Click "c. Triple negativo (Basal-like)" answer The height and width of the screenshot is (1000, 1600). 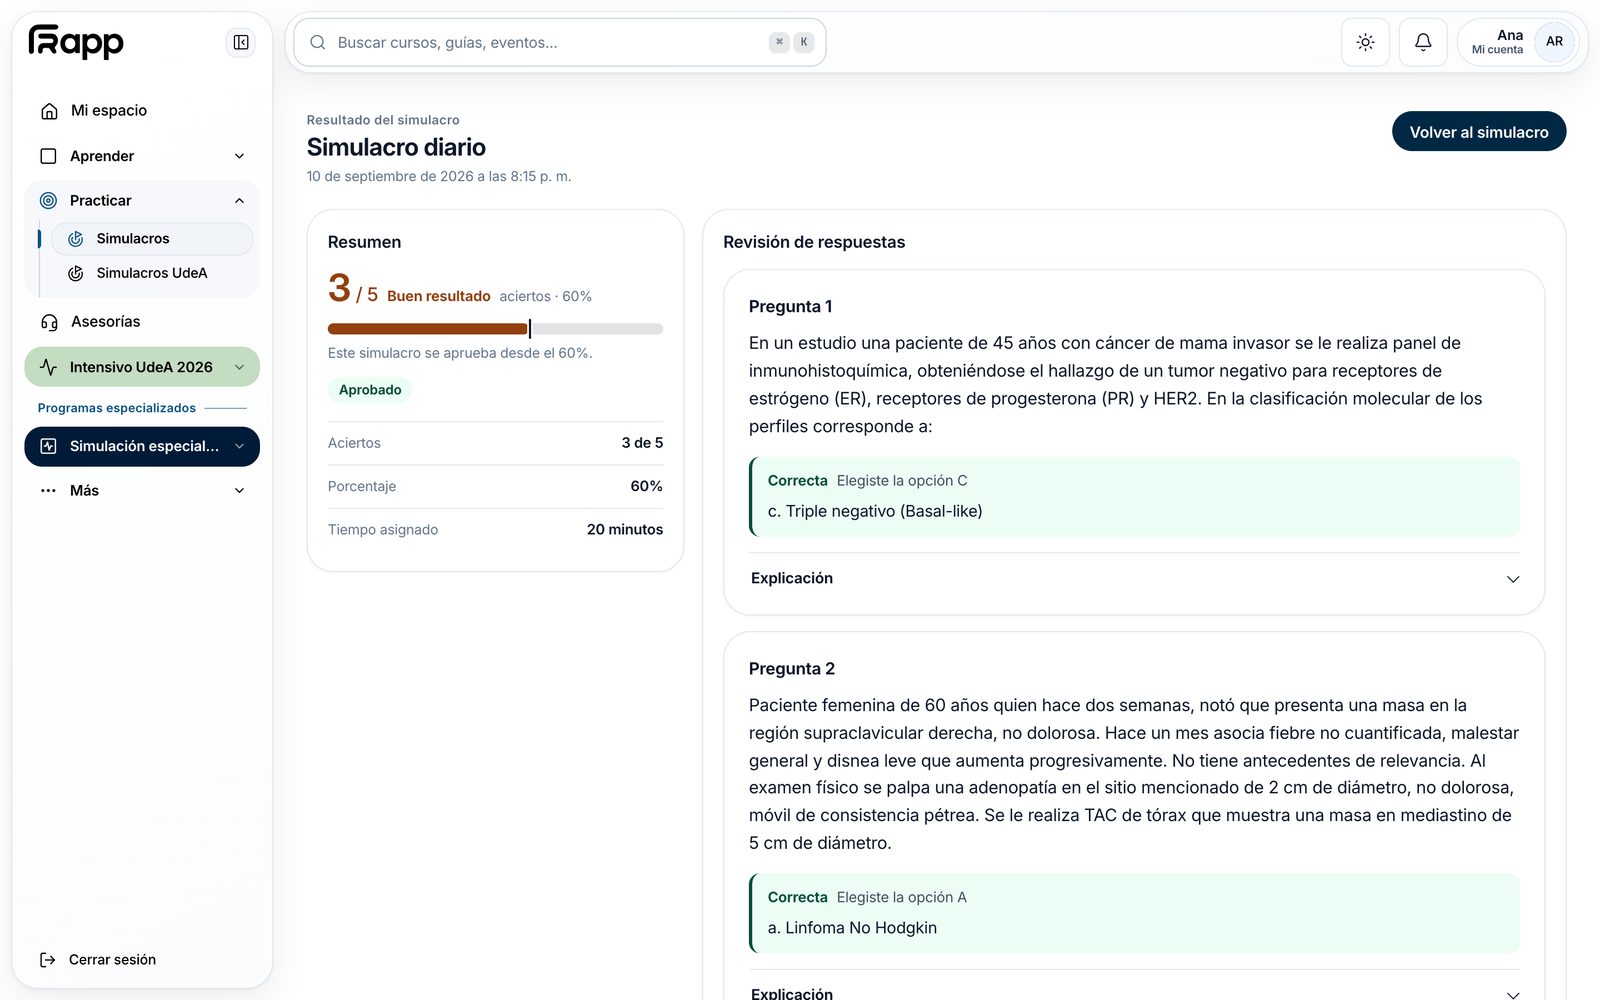(x=875, y=512)
